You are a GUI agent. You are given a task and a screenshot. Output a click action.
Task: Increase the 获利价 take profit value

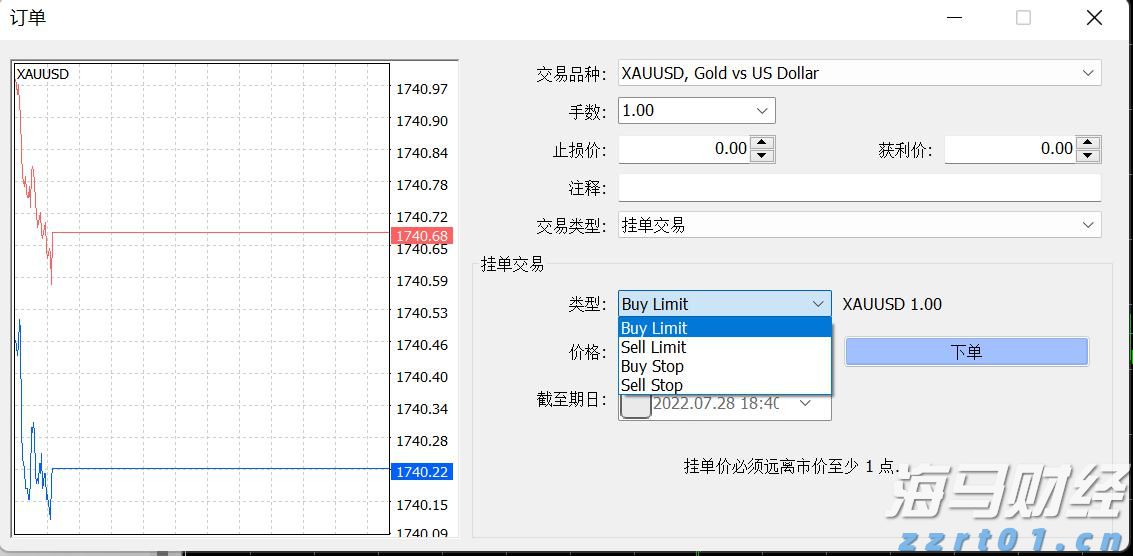[1088, 143]
